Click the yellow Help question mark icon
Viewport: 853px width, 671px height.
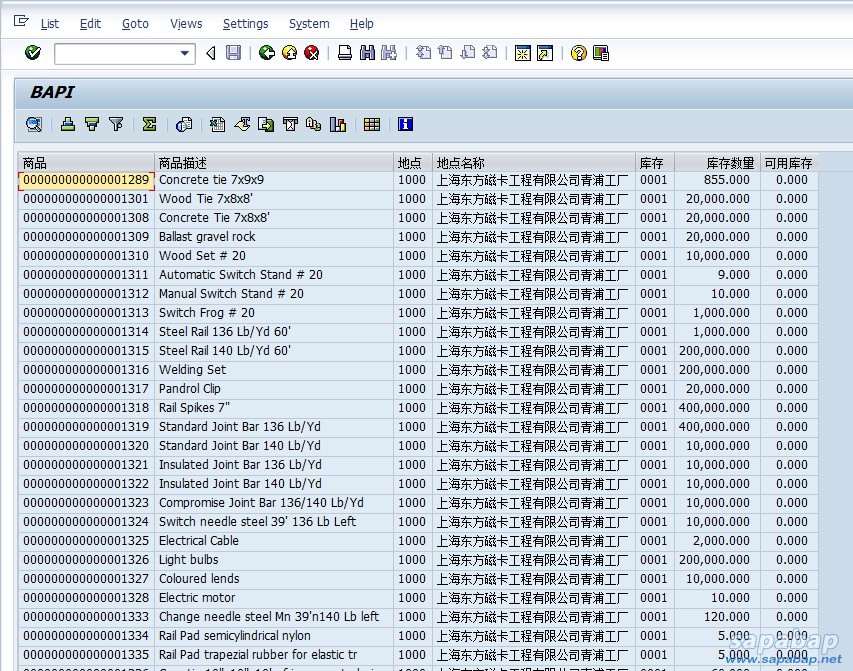pos(578,53)
